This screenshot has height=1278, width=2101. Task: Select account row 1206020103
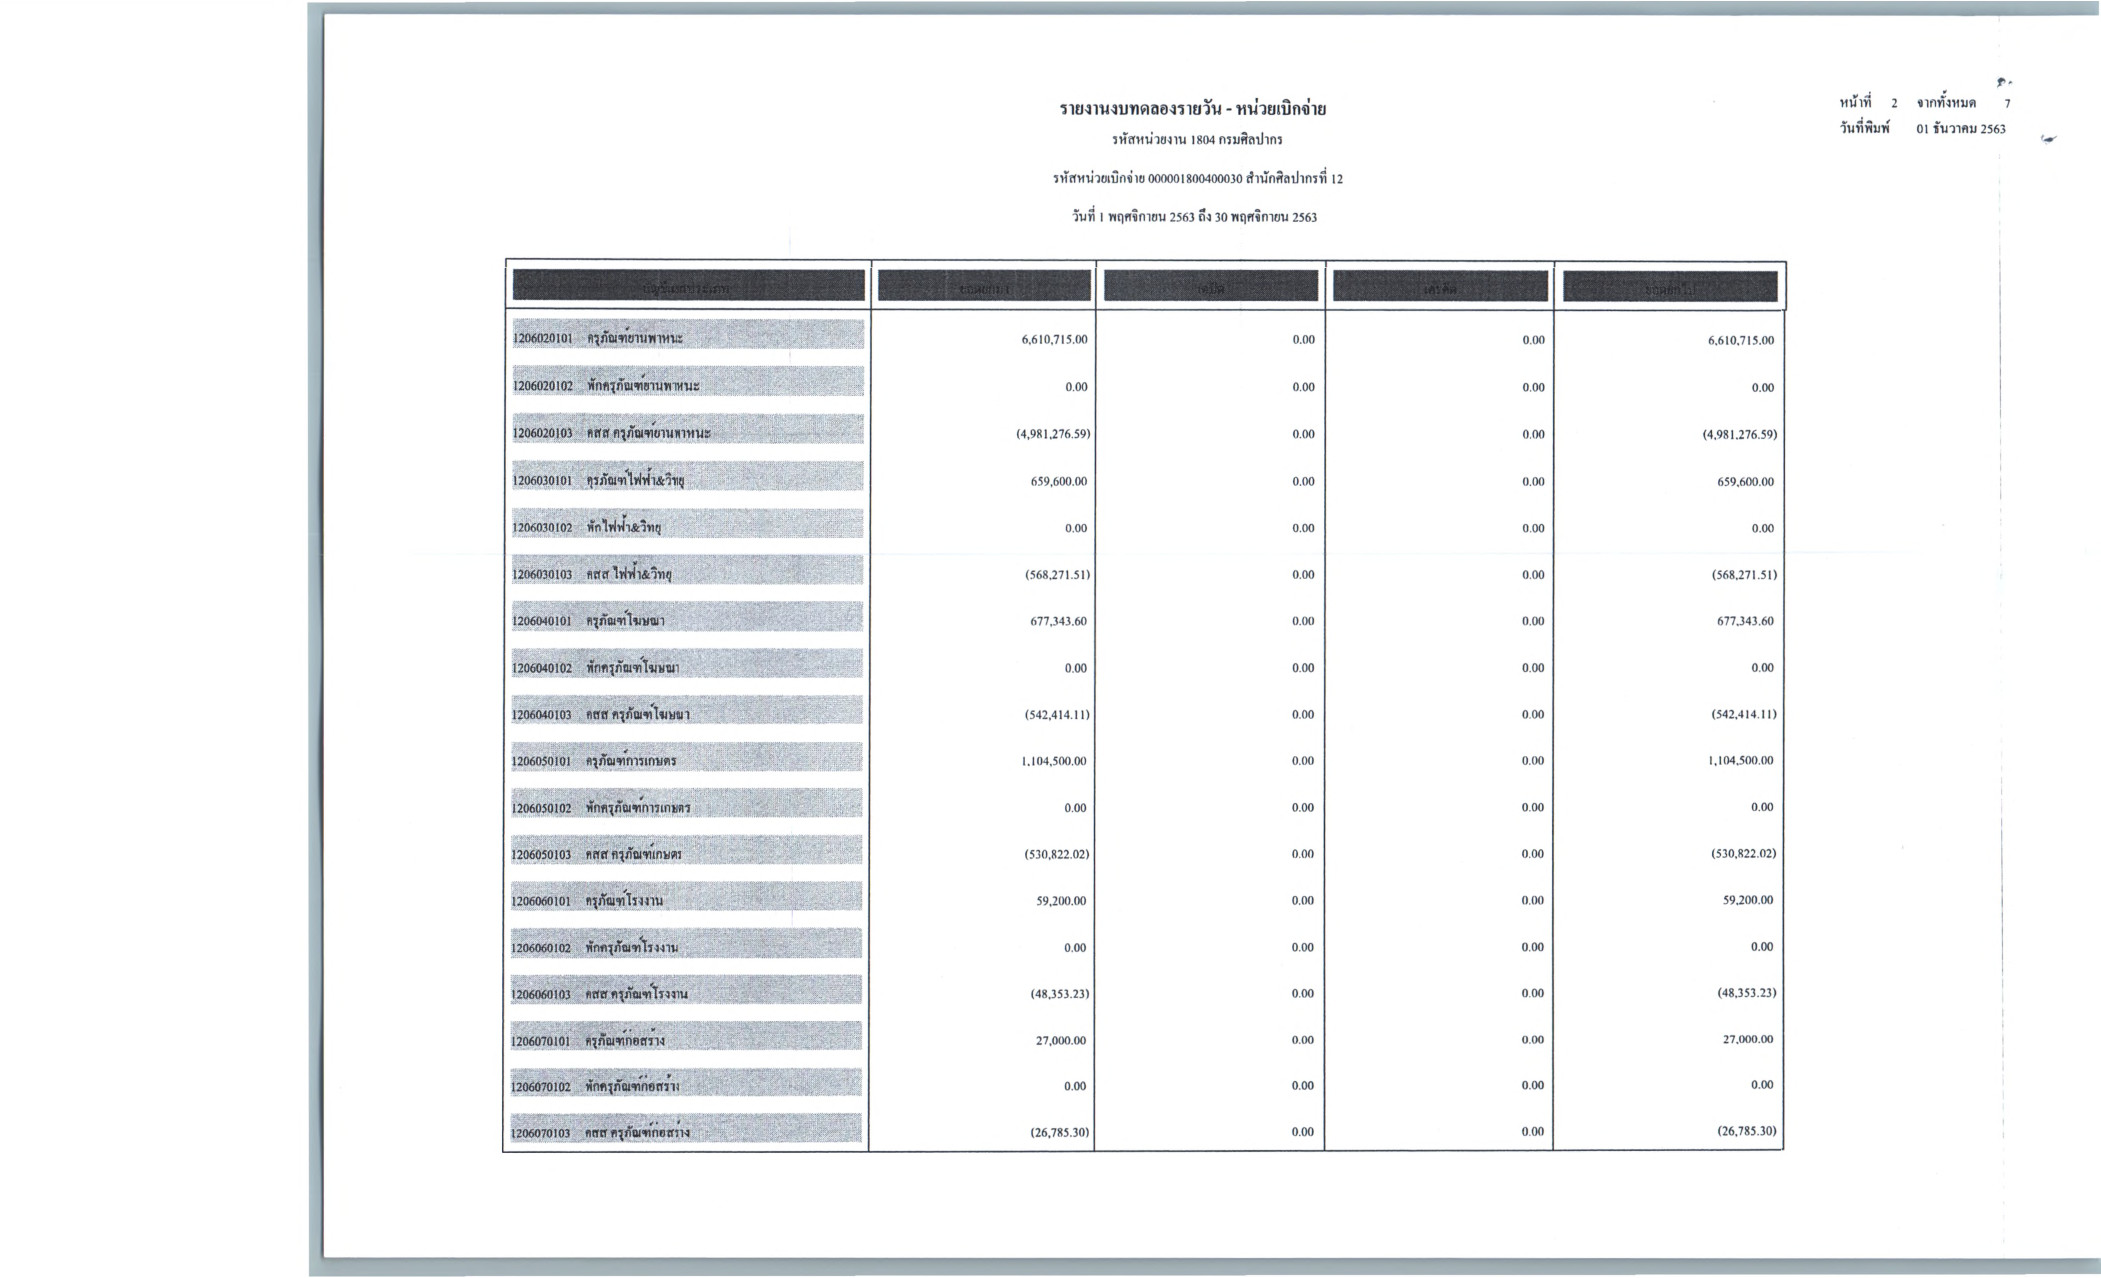687,433
